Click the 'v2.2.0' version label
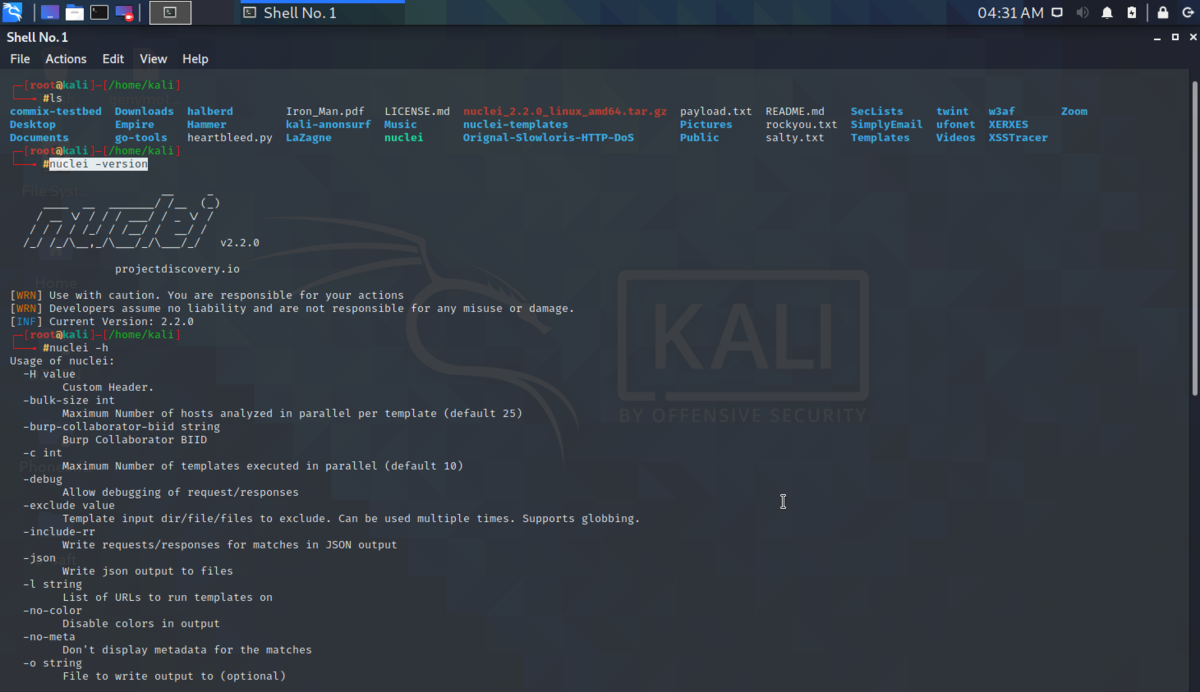1200x692 pixels. point(240,242)
